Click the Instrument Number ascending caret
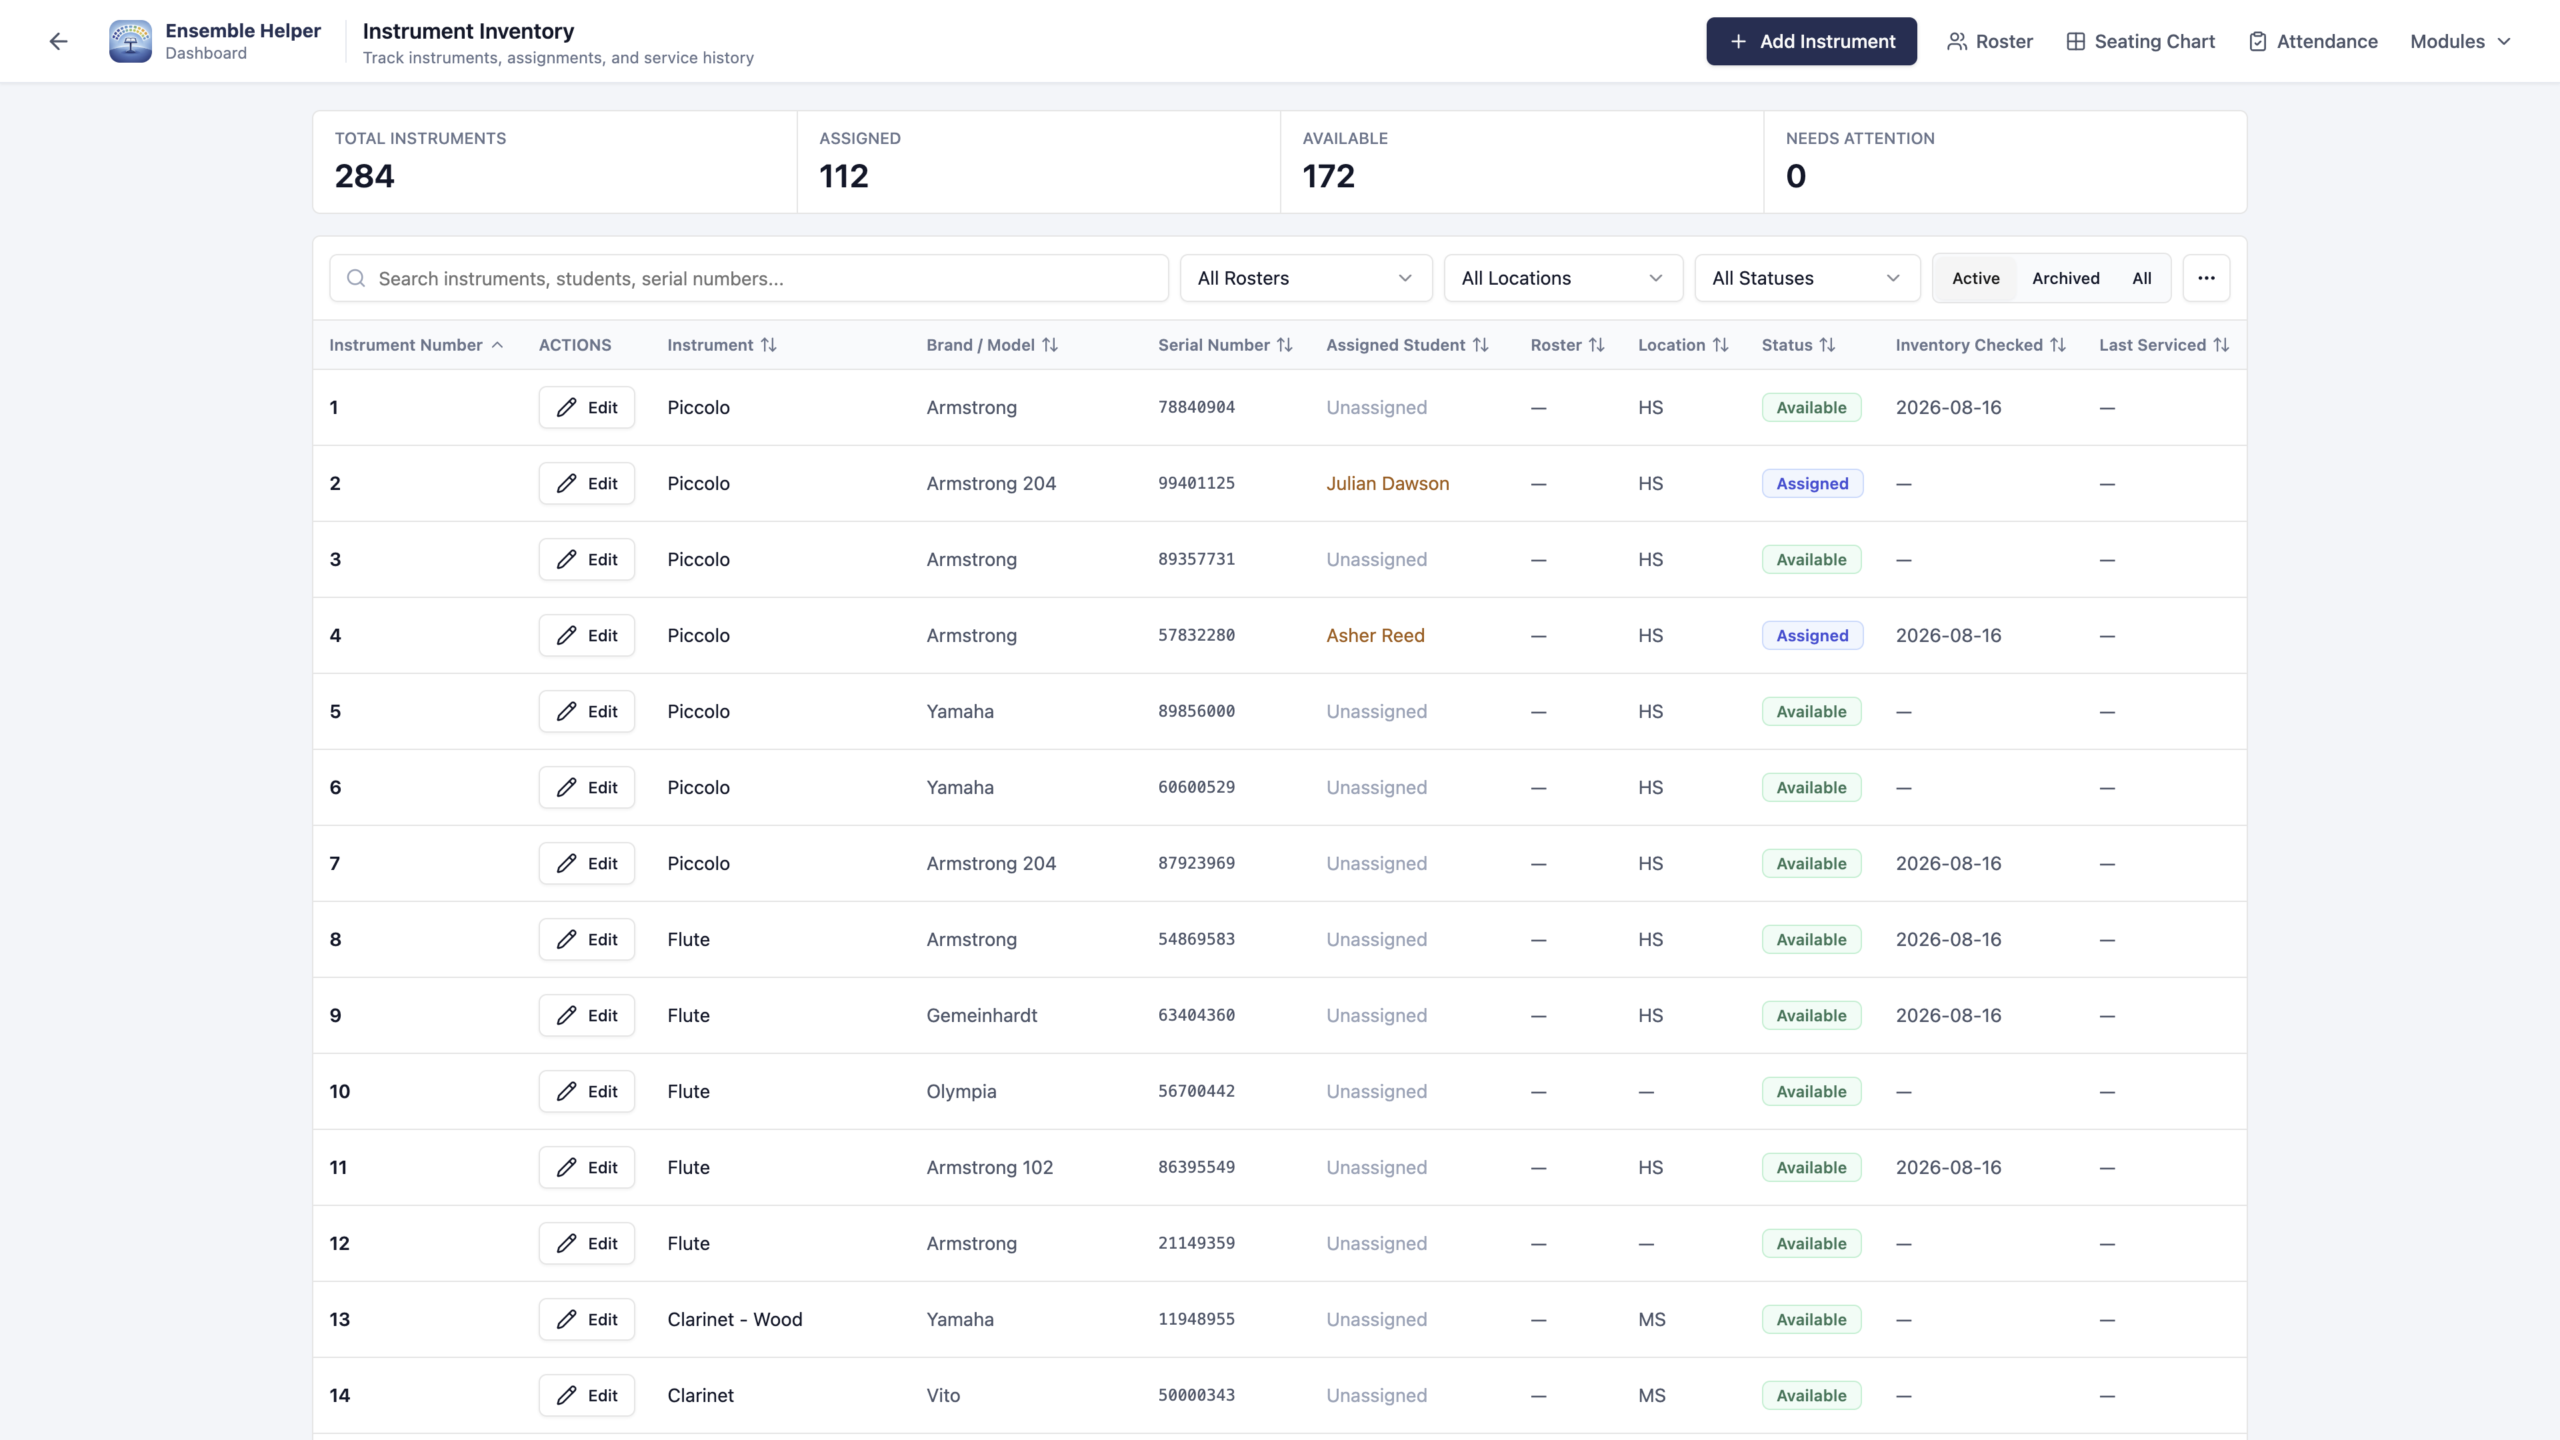The image size is (2560, 1440). [497, 345]
